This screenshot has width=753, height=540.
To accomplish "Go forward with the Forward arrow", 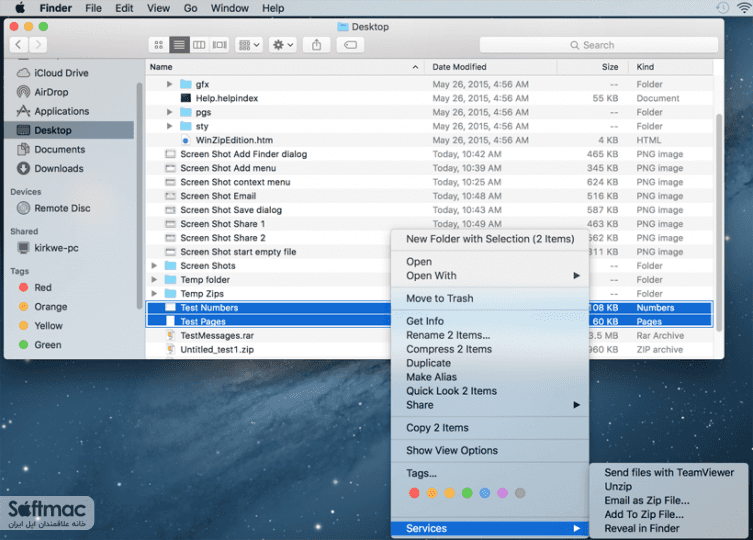I will [x=38, y=45].
